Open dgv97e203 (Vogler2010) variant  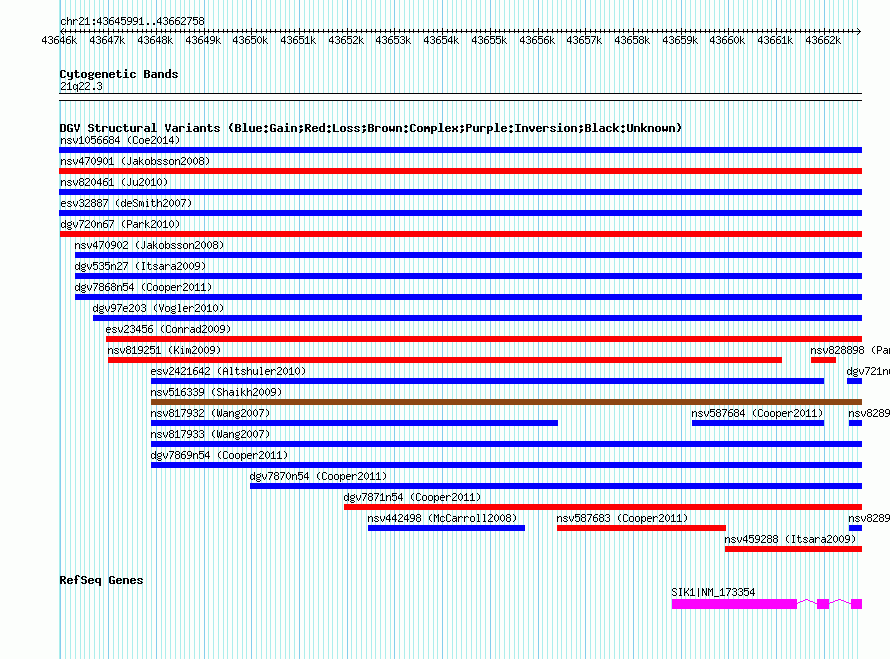point(158,308)
